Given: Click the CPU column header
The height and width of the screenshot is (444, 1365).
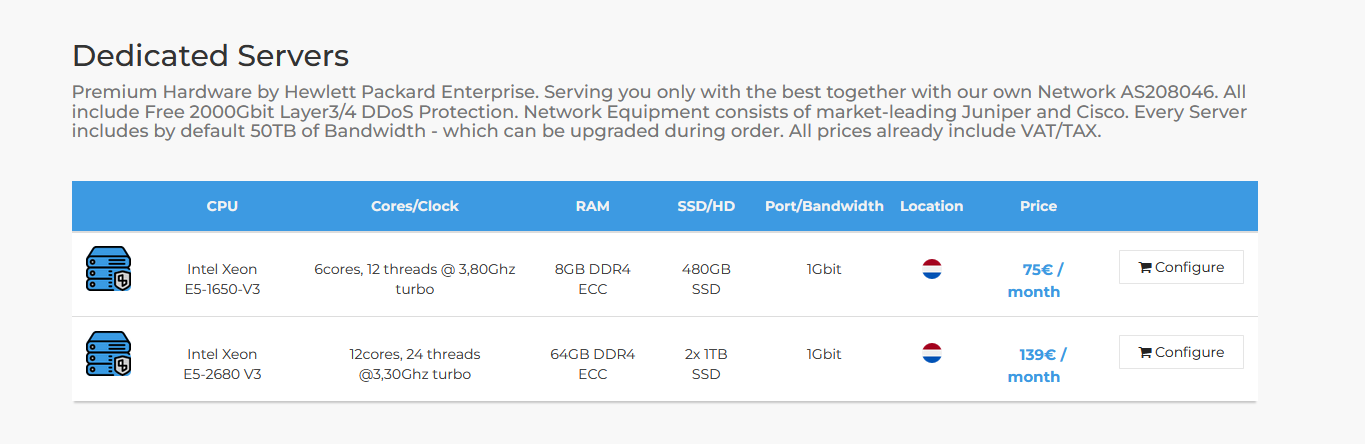Looking at the screenshot, I should [x=222, y=206].
